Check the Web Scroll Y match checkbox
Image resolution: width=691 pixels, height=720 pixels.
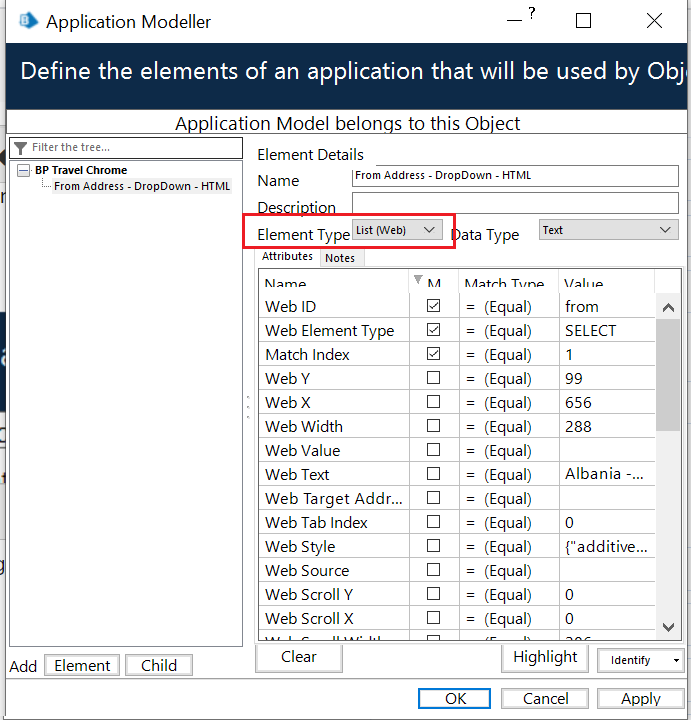[433, 594]
